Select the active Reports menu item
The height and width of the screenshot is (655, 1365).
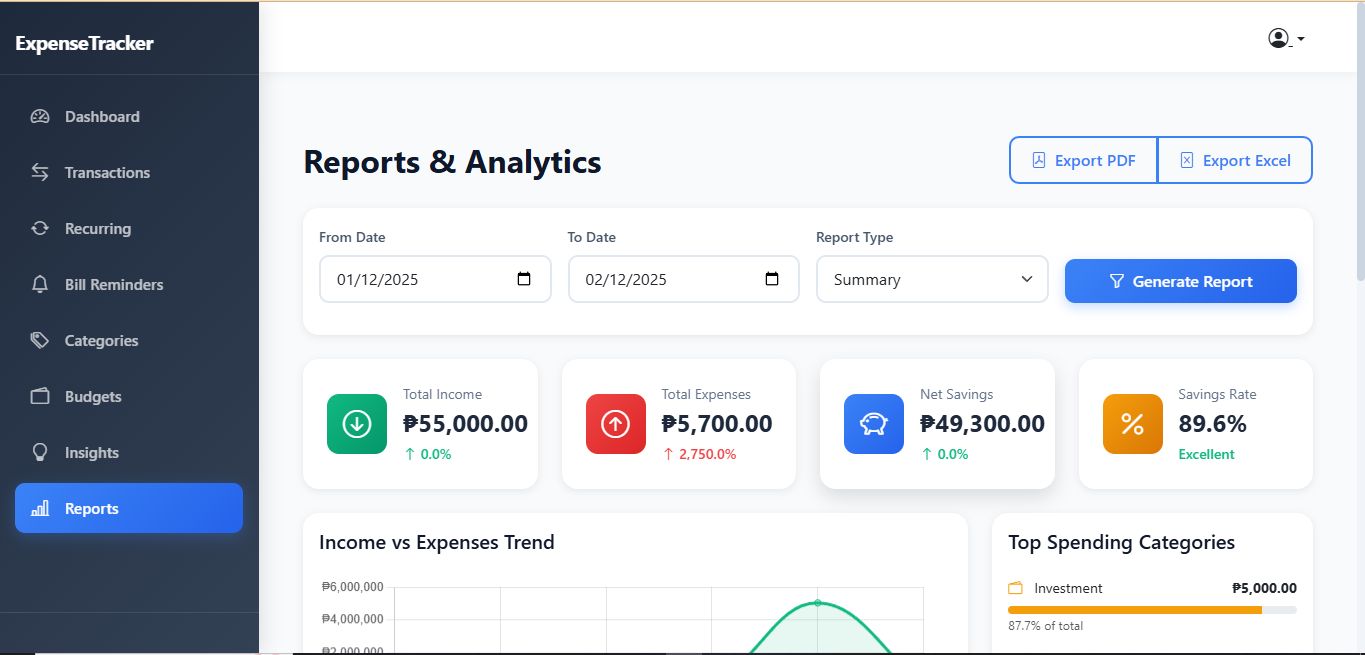click(129, 508)
